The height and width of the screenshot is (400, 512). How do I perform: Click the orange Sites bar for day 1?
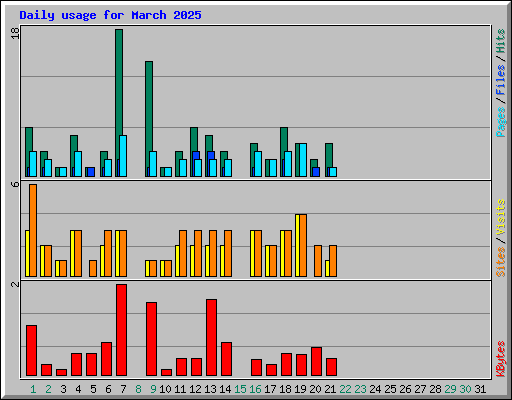click(33, 230)
